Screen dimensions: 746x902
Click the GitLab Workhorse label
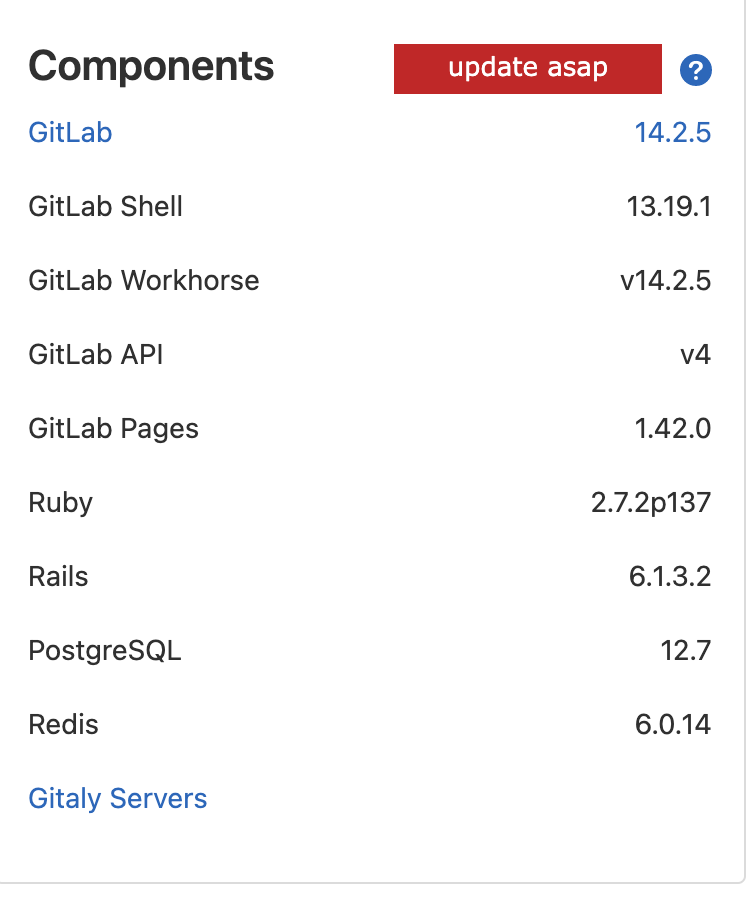(x=142, y=280)
